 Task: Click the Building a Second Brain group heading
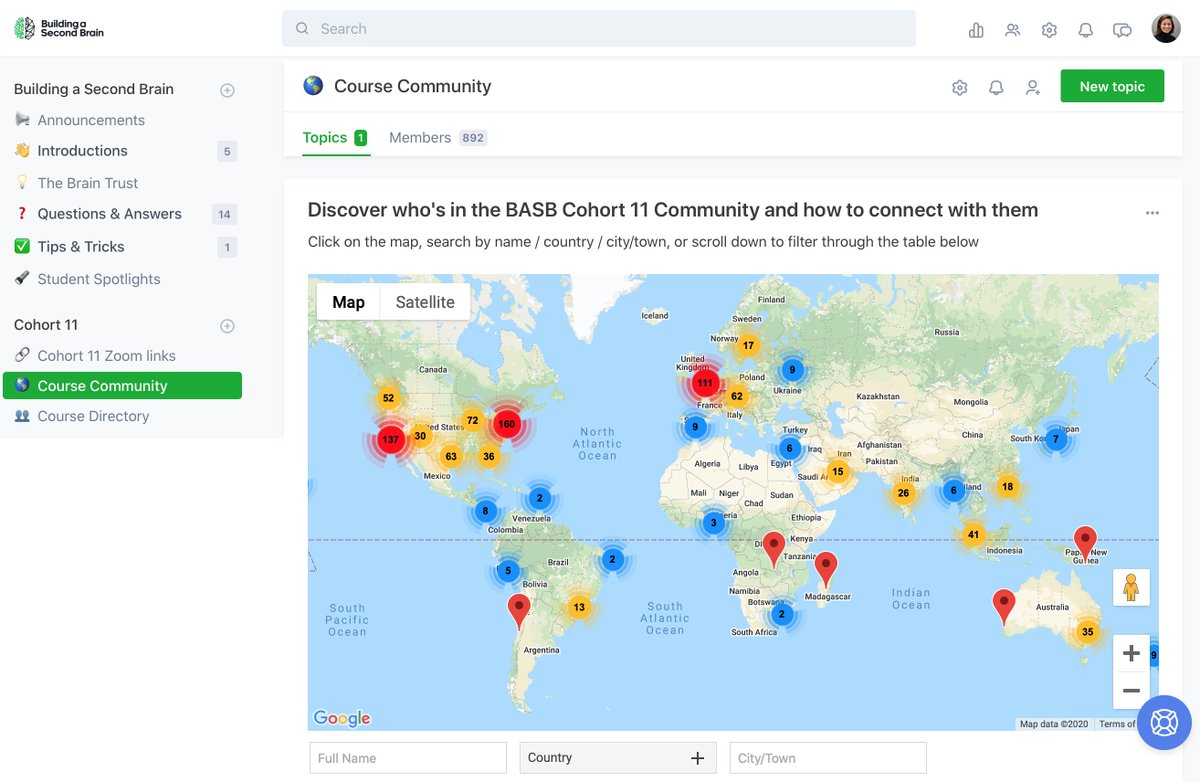pos(94,89)
